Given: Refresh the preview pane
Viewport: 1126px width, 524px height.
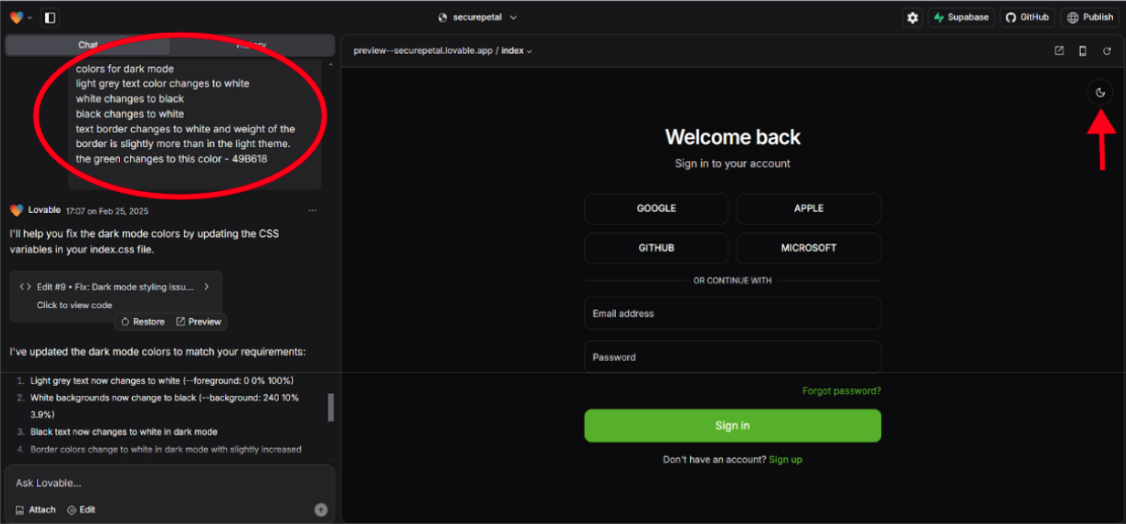Looking at the screenshot, I should click(1107, 51).
